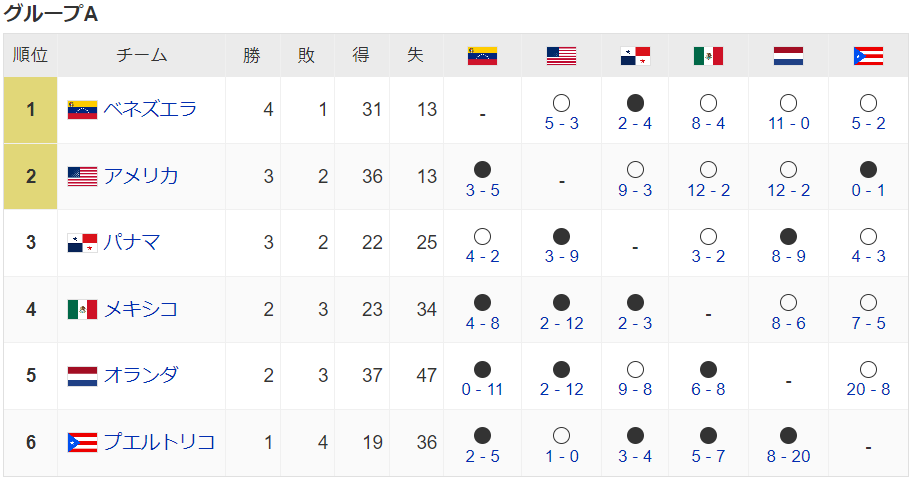Open the 9 - 8 game score

634,390
